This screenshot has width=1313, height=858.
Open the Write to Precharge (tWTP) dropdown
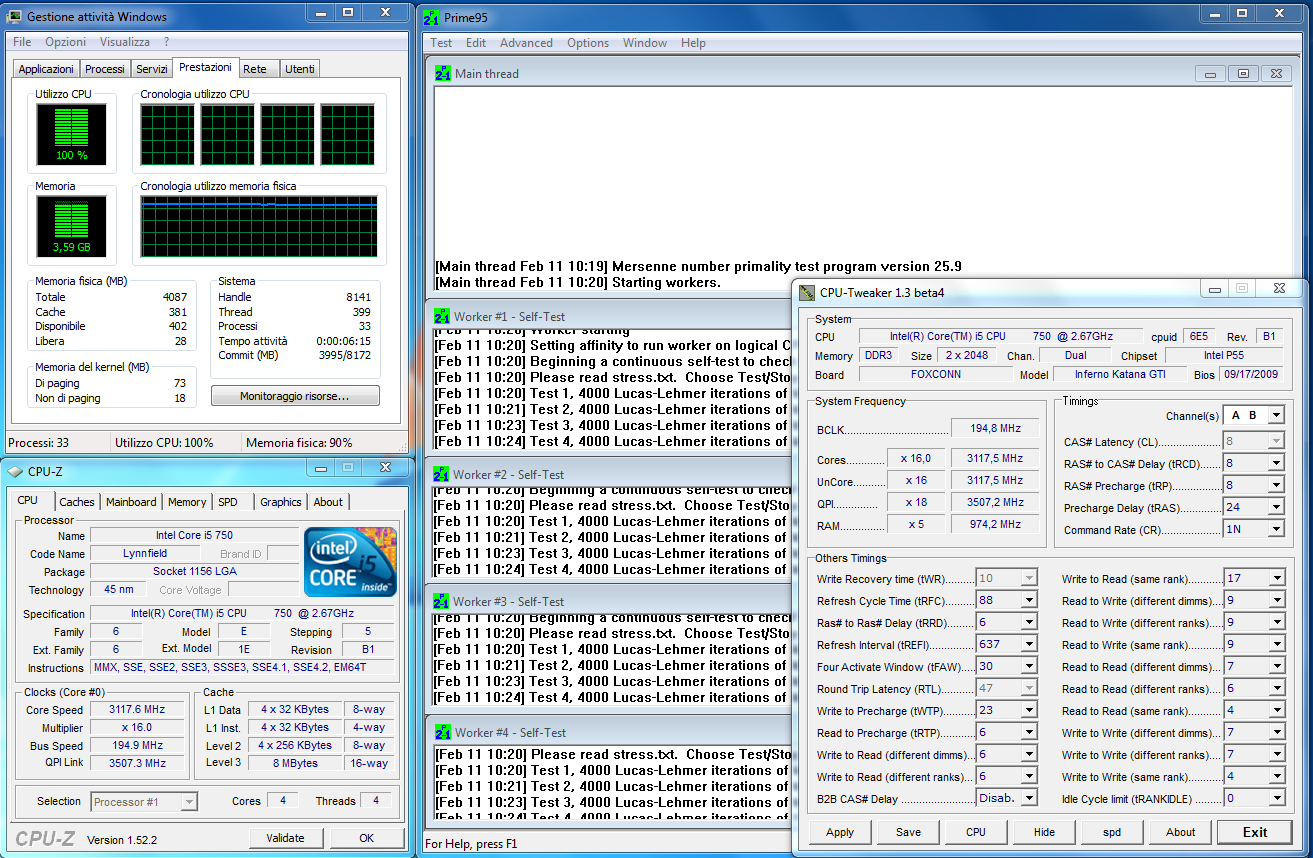pyautogui.click(x=1029, y=710)
